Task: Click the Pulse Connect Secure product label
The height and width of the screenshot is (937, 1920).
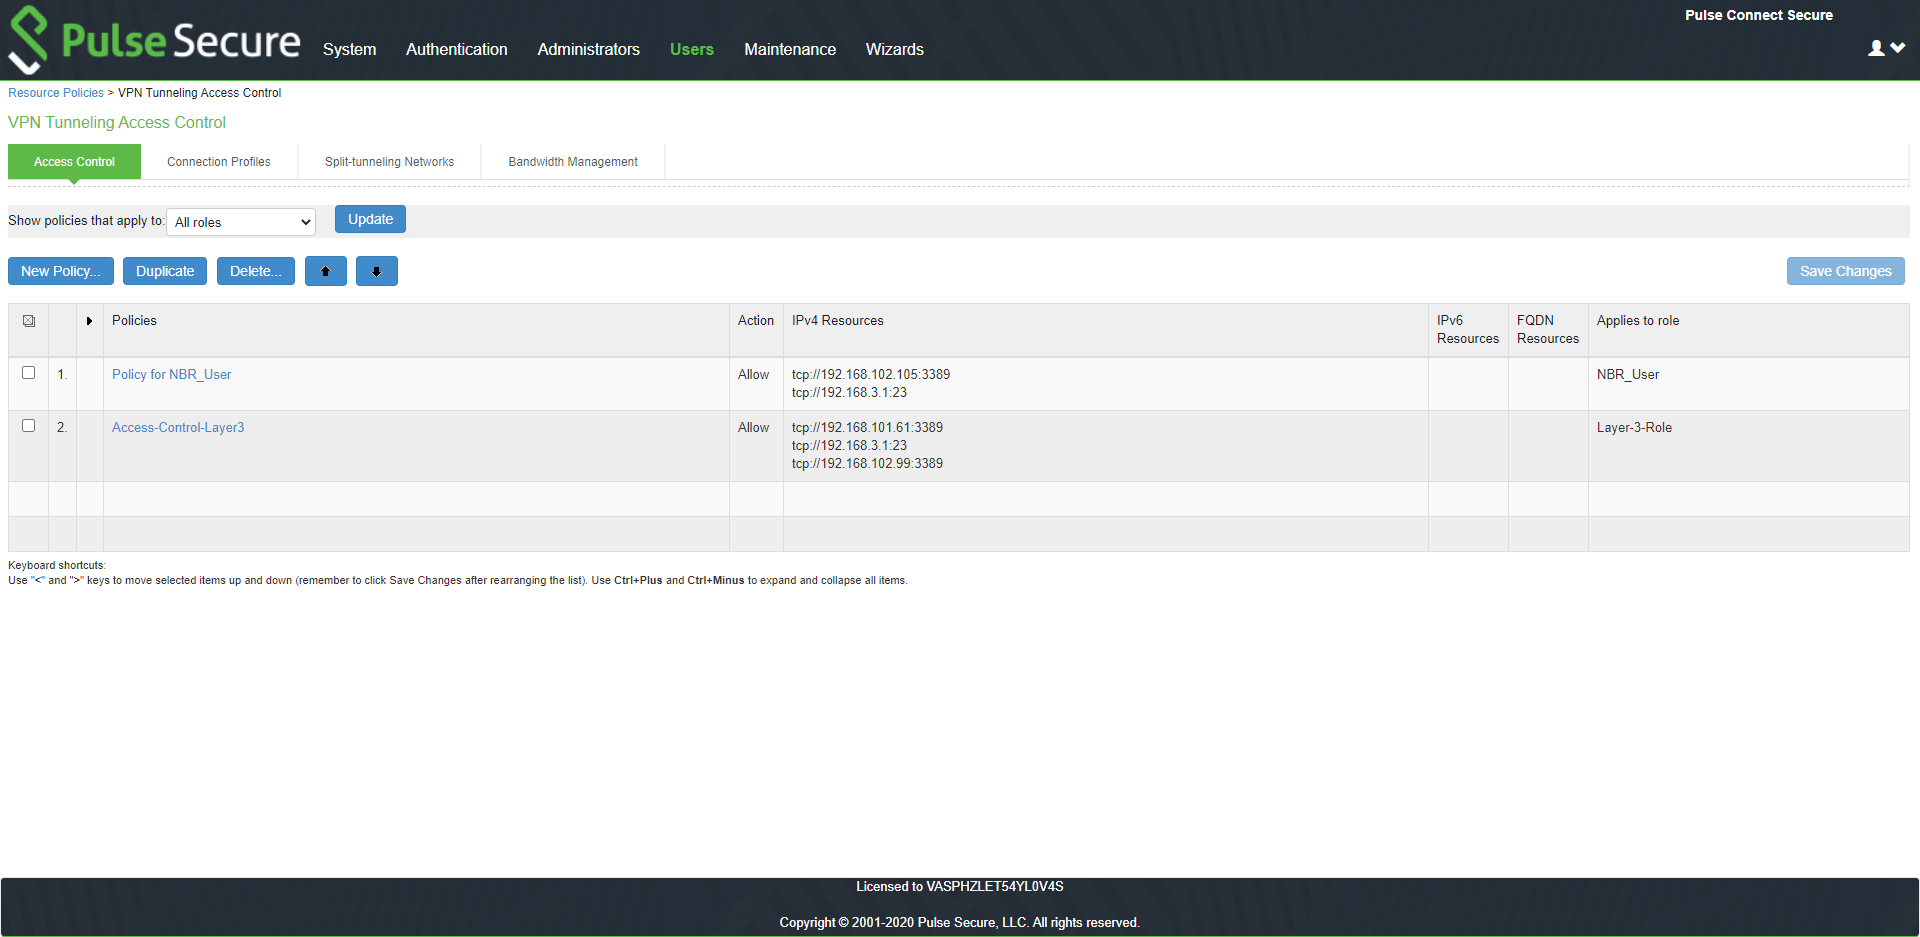Action: point(1759,15)
